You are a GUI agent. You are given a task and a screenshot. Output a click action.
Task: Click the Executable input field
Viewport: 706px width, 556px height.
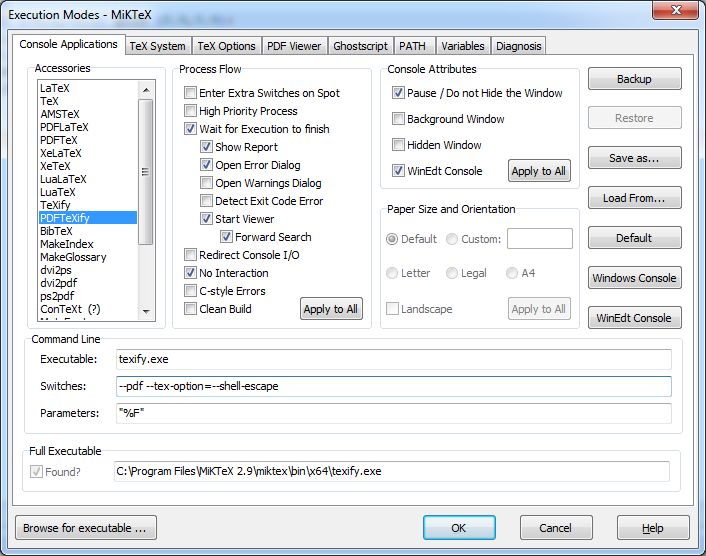(394, 359)
